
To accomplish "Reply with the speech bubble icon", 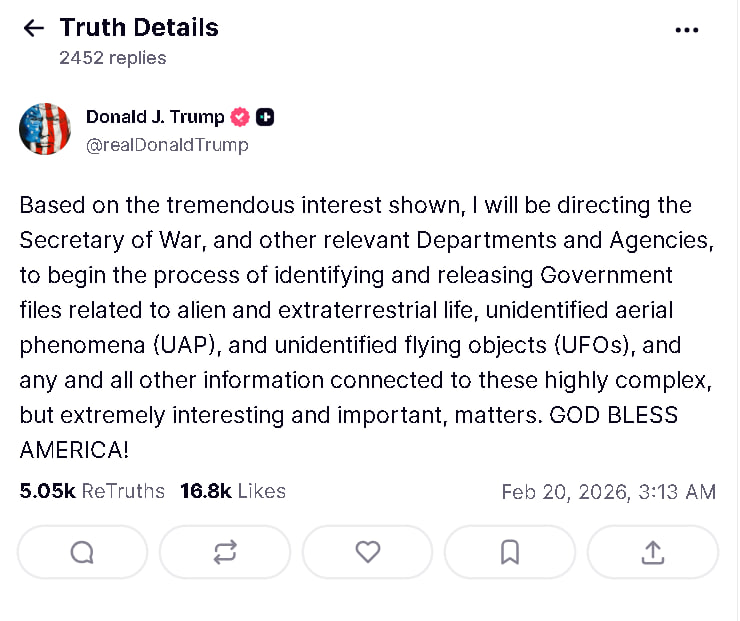I will (x=82, y=552).
